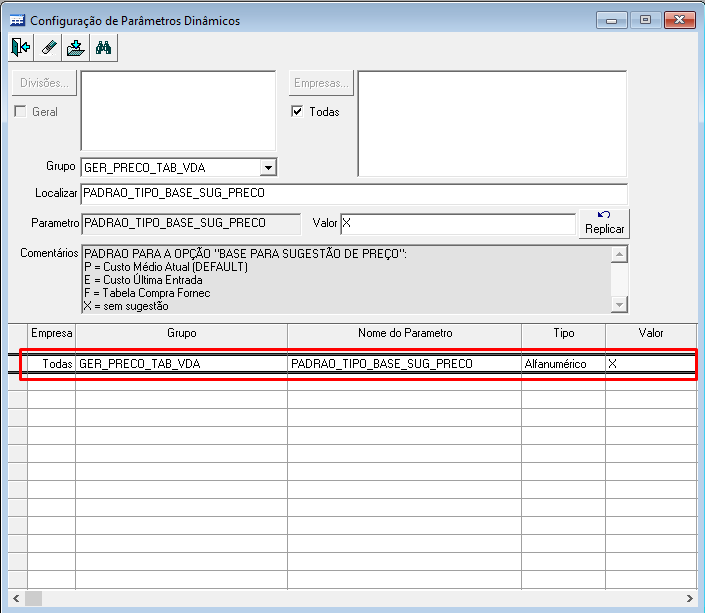Viewport: 705px width, 613px height.
Task: Click the Empresas list box
Action: point(492,124)
